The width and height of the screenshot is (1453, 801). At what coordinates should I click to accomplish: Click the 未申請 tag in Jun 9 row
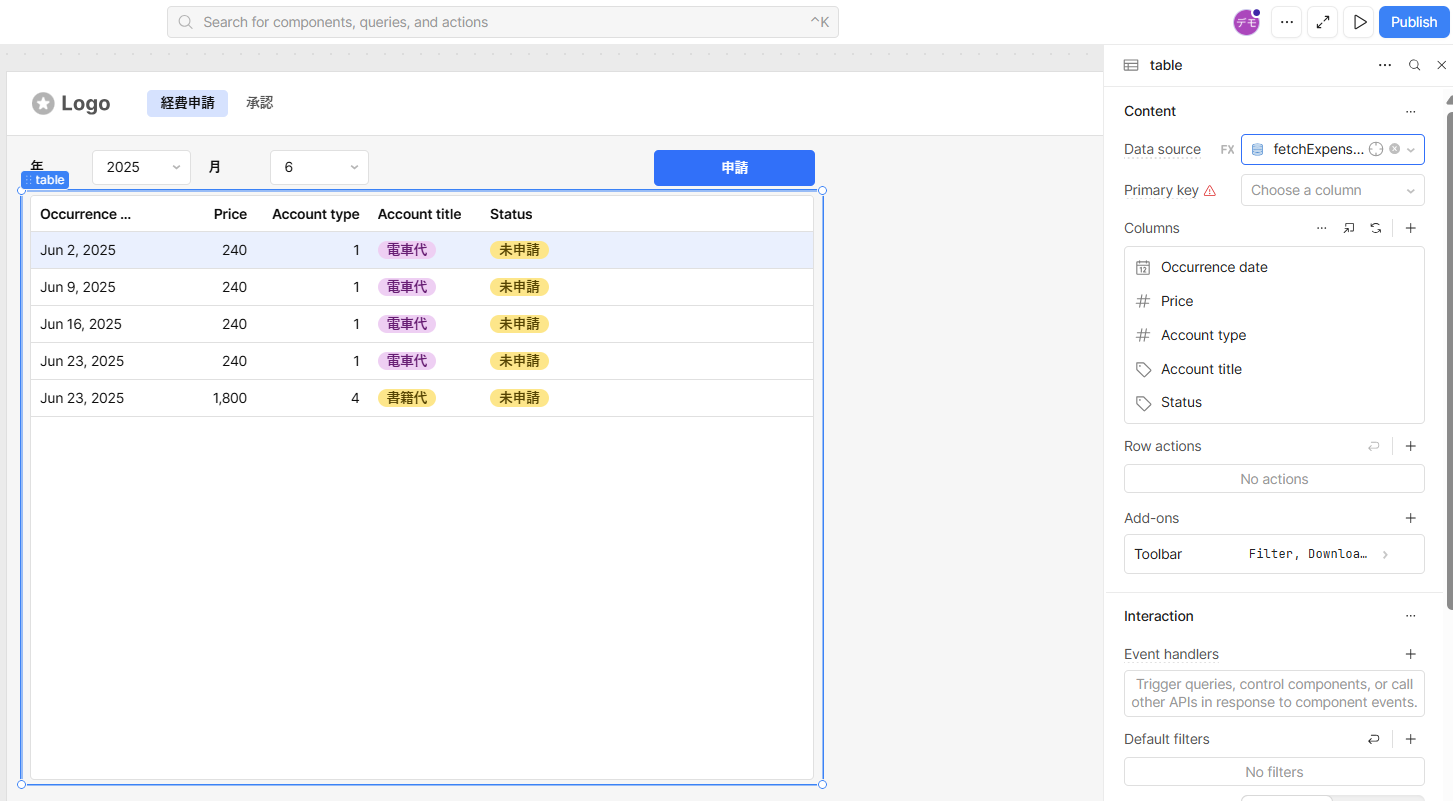click(519, 287)
